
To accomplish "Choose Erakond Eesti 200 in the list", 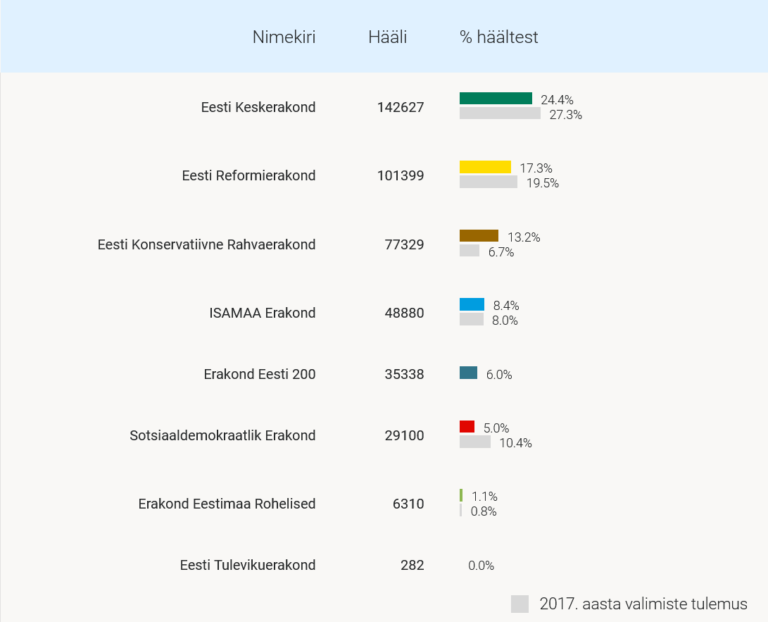I will [259, 375].
